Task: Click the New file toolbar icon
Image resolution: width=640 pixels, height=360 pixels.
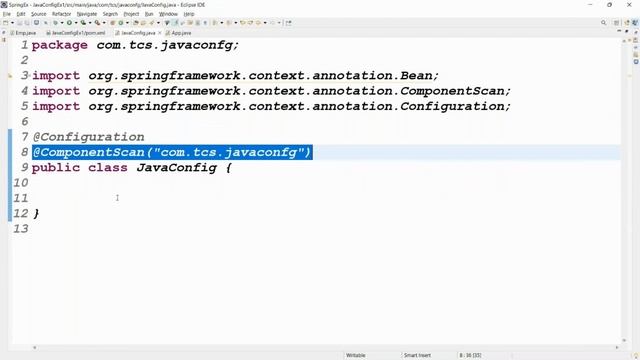Action: coord(5,23)
